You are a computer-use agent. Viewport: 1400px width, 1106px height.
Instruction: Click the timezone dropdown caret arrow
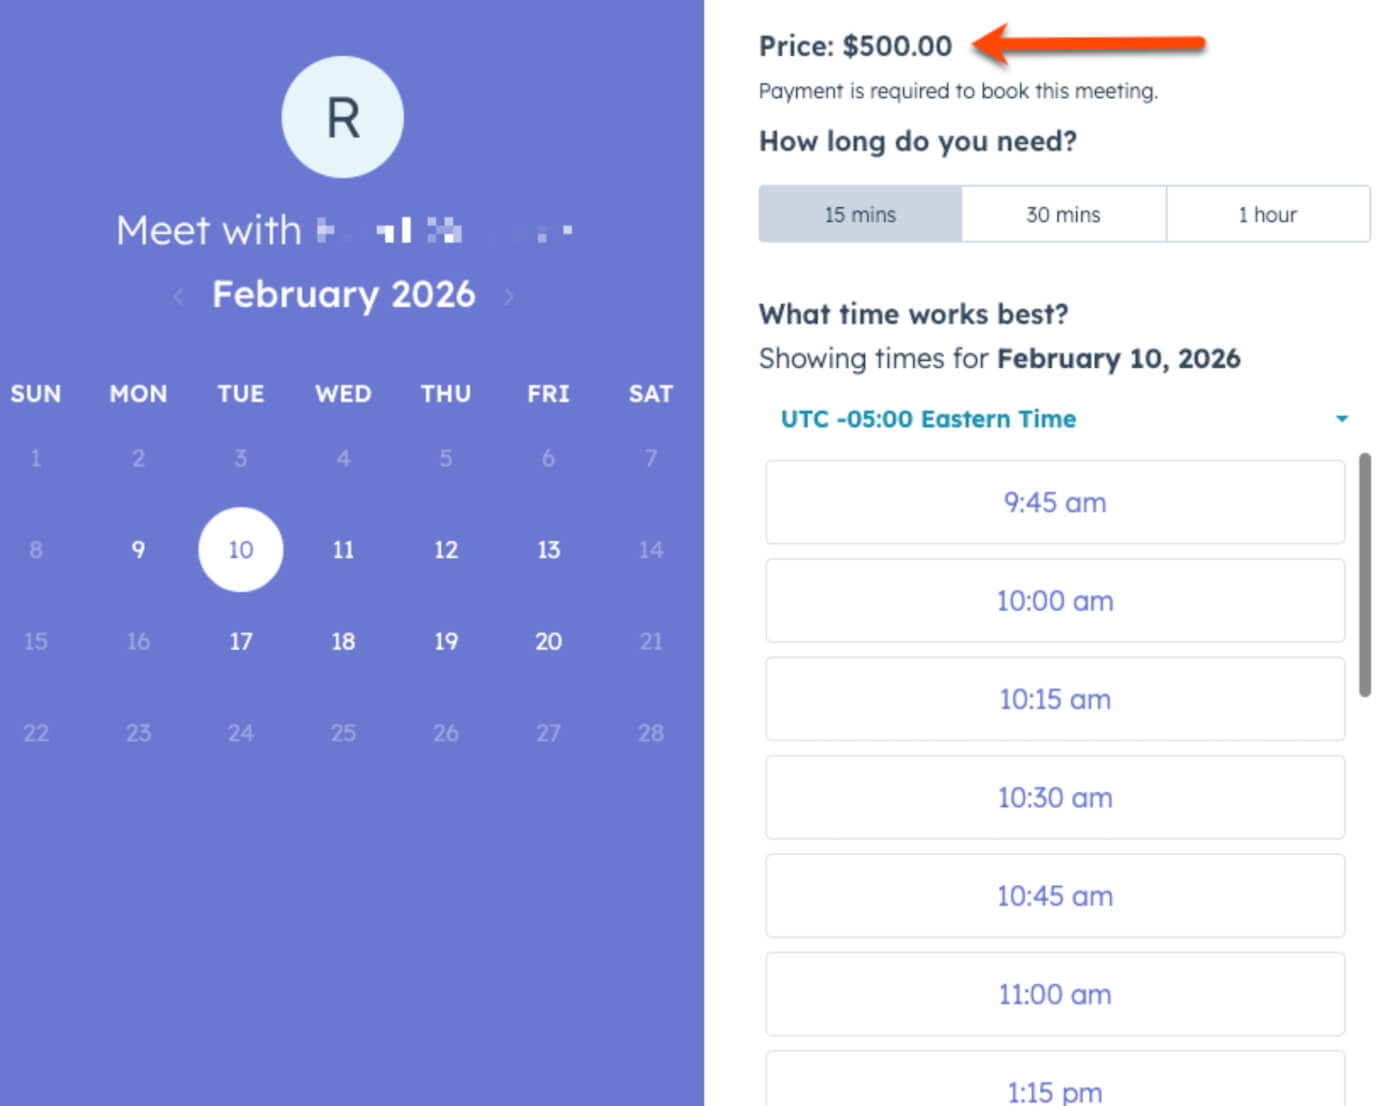pos(1342,419)
